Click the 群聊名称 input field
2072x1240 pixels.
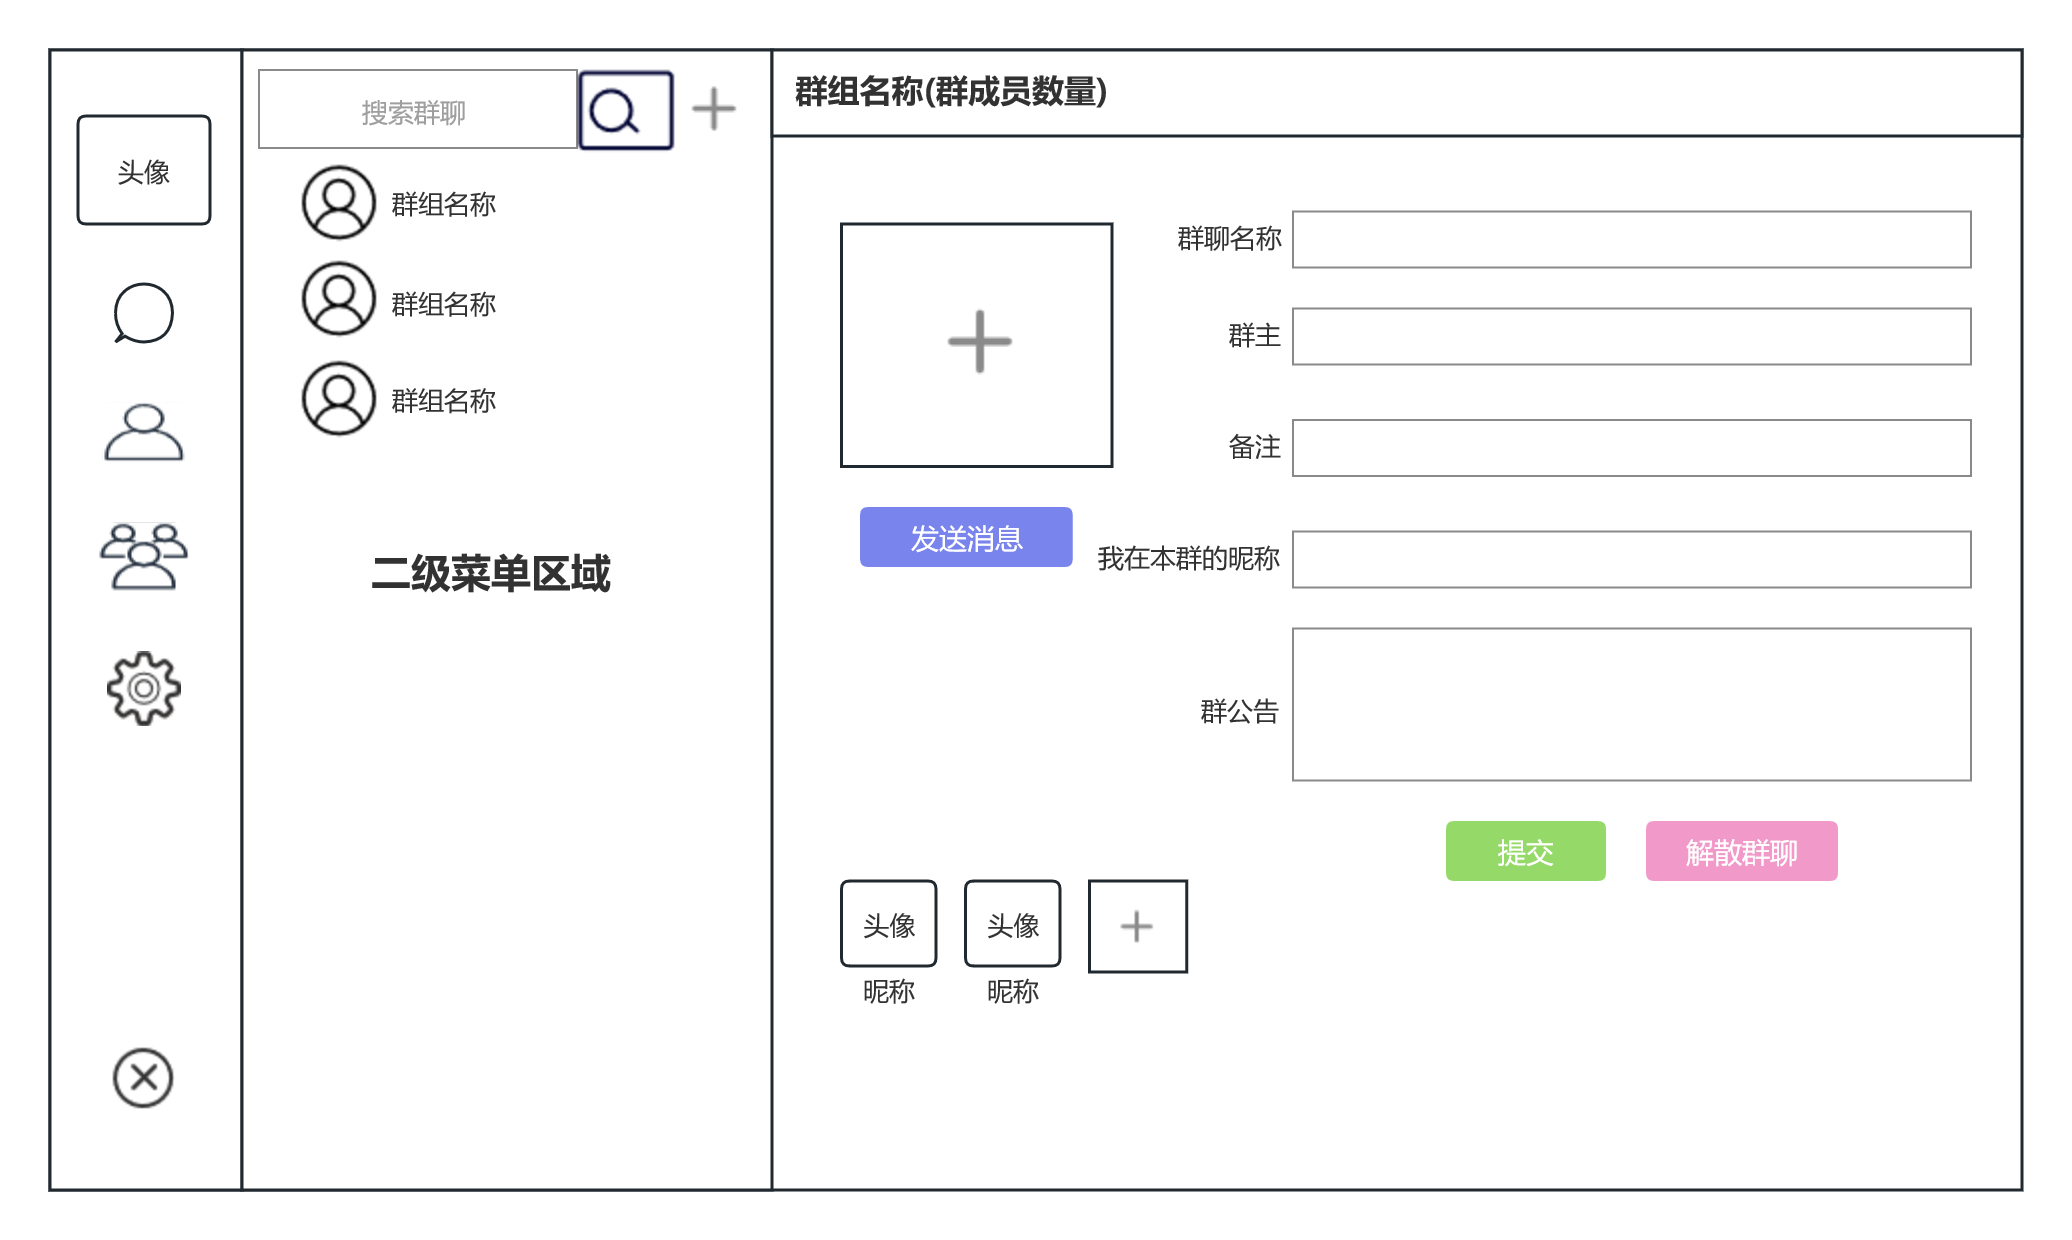(x=1631, y=239)
